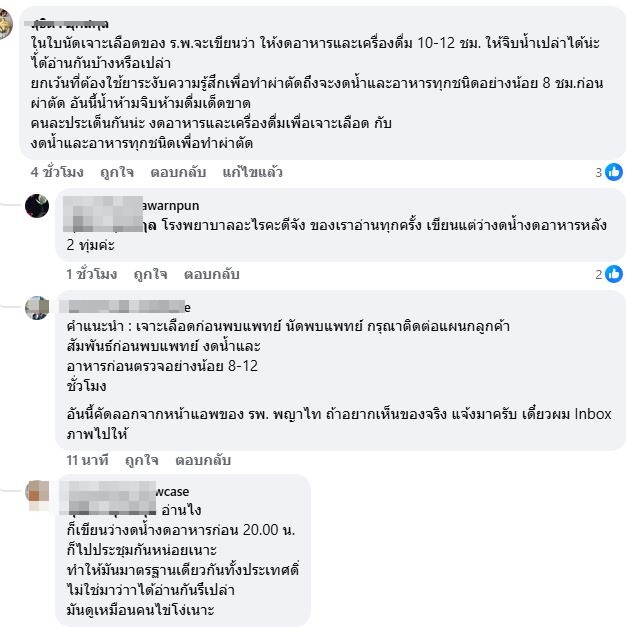Image resolution: width=626 pixels, height=627 pixels.
Task: Open the 4 ชั่วโมง timestamp link
Action: 57,172
